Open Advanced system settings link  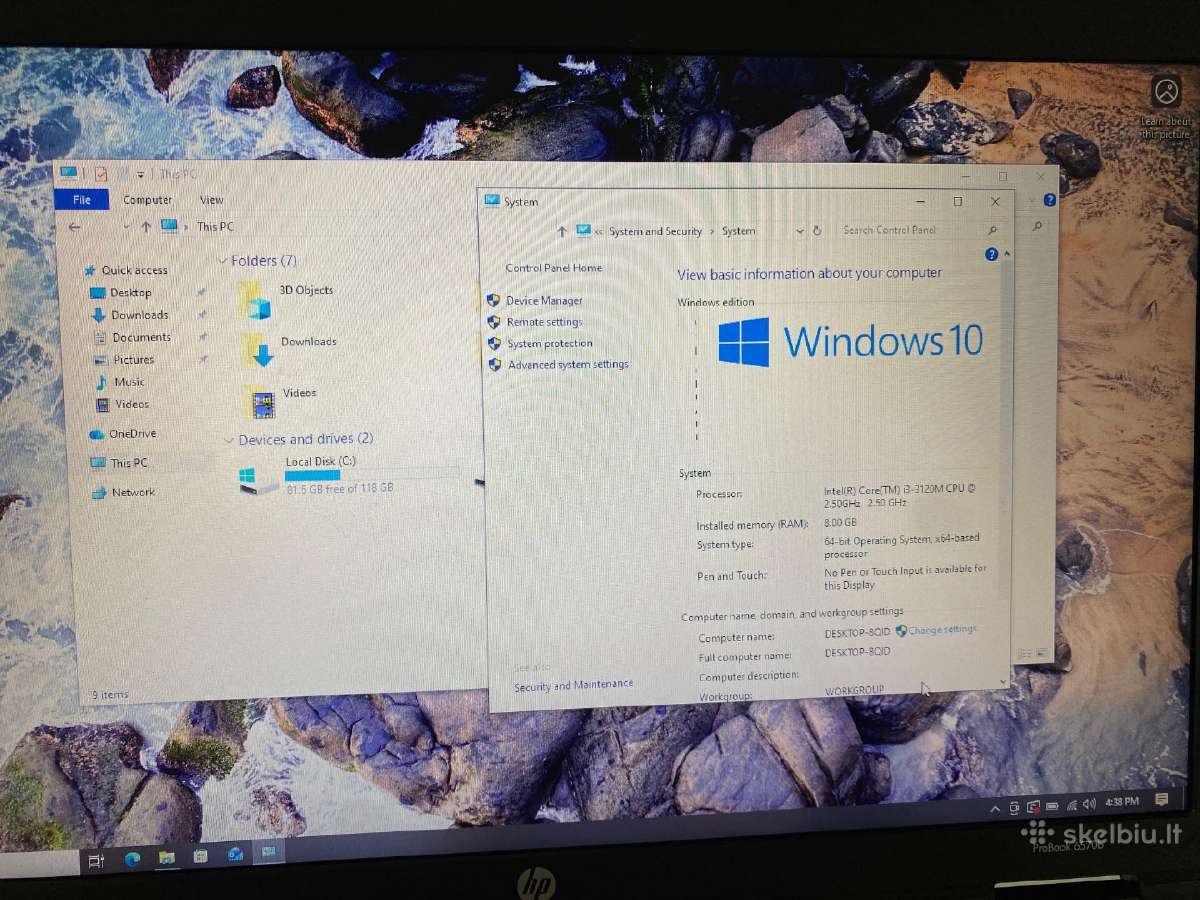tap(568, 365)
